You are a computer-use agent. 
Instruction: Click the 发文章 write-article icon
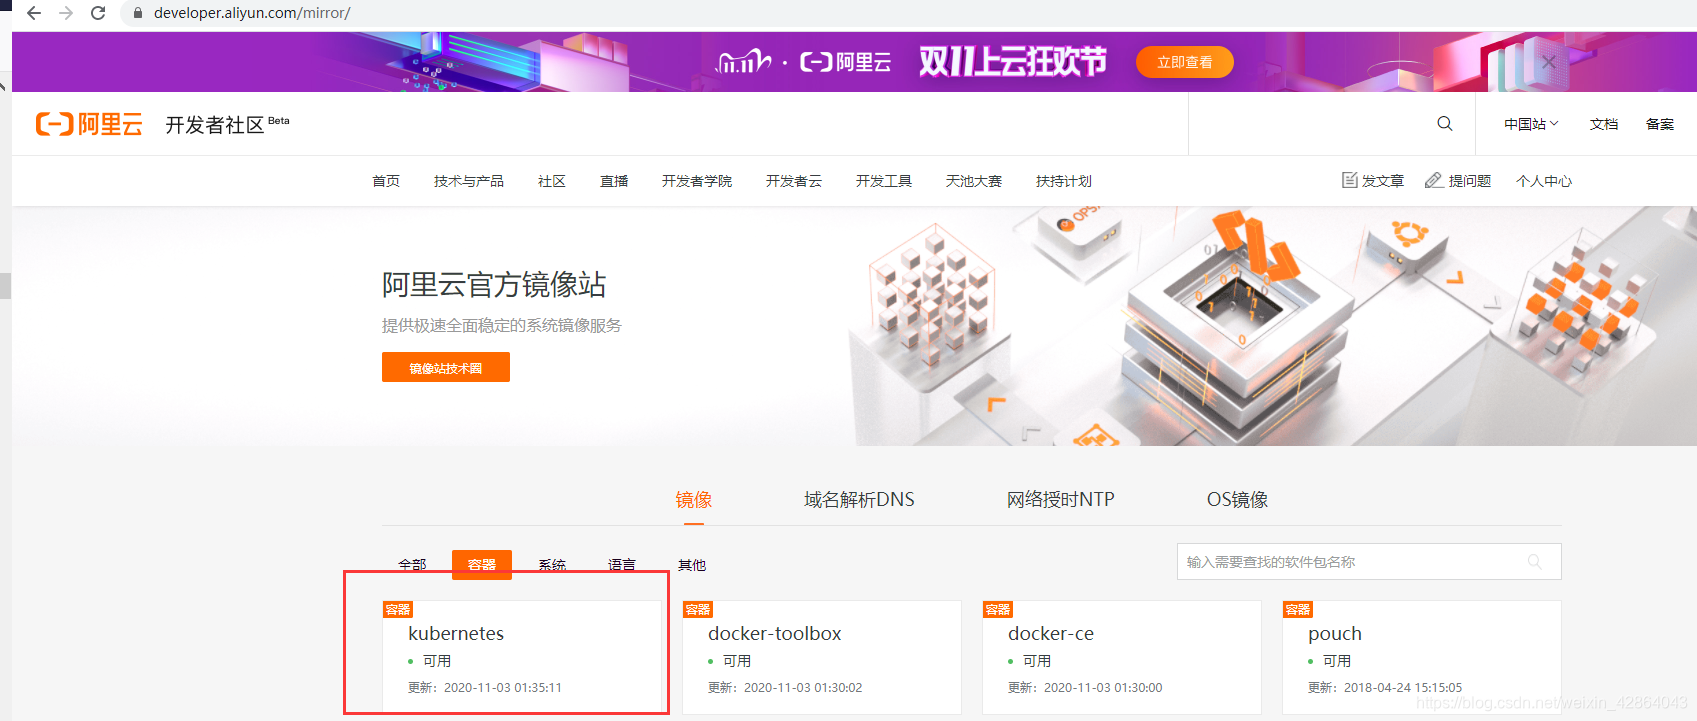(x=1350, y=180)
